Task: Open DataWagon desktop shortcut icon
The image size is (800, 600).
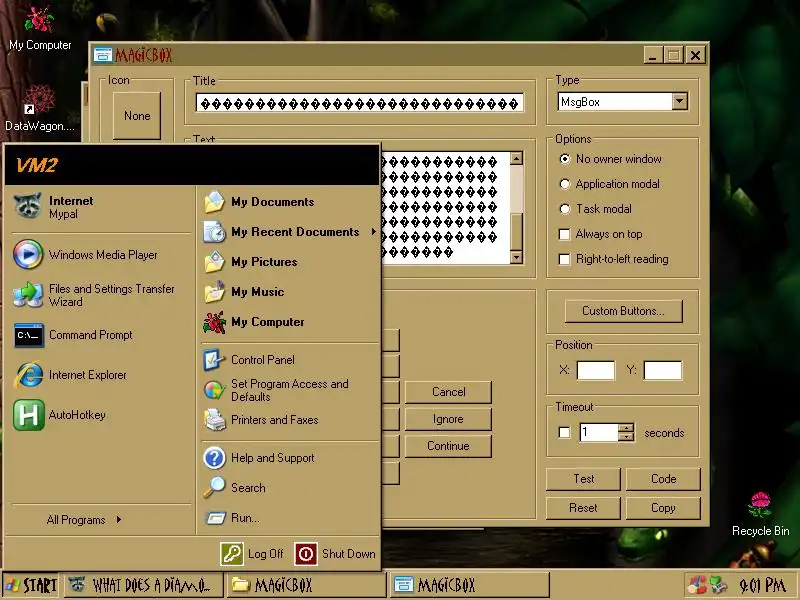Action: (x=39, y=99)
